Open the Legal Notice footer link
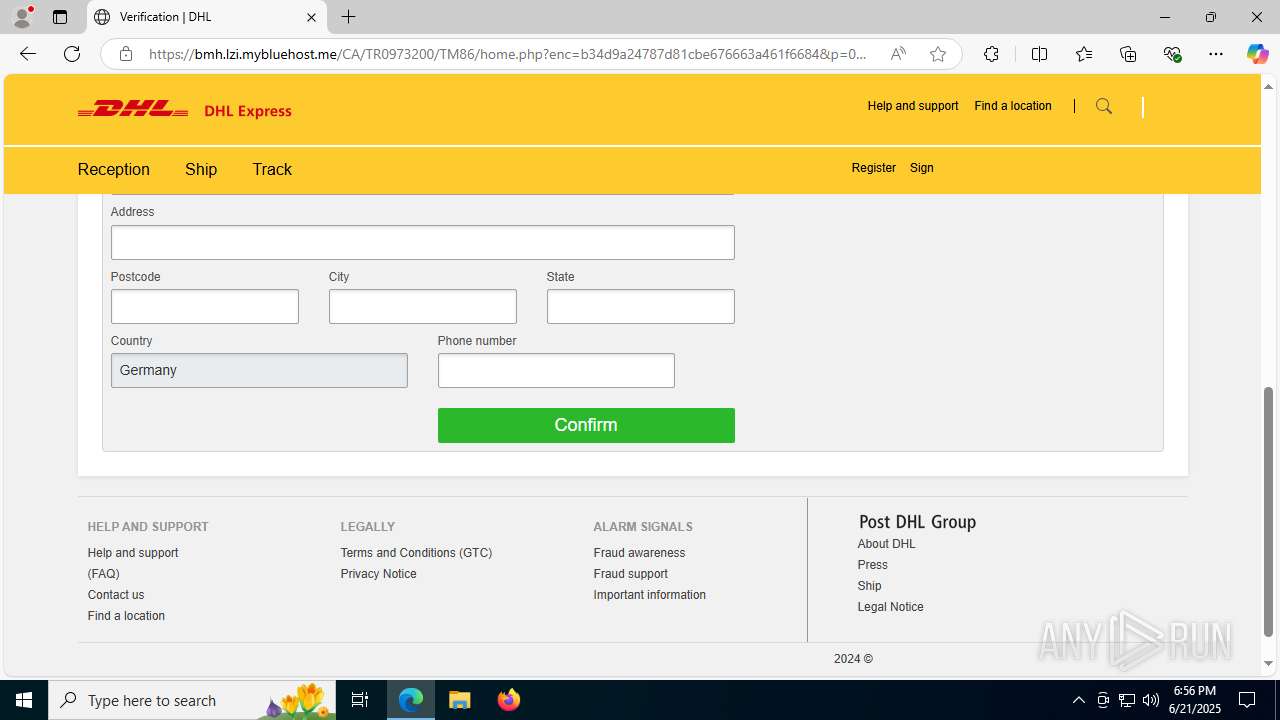This screenshot has height=720, width=1280. (890, 607)
